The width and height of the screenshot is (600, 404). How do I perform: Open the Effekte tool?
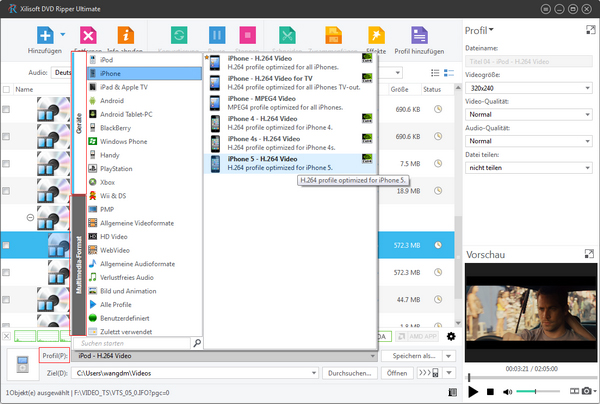point(376,36)
